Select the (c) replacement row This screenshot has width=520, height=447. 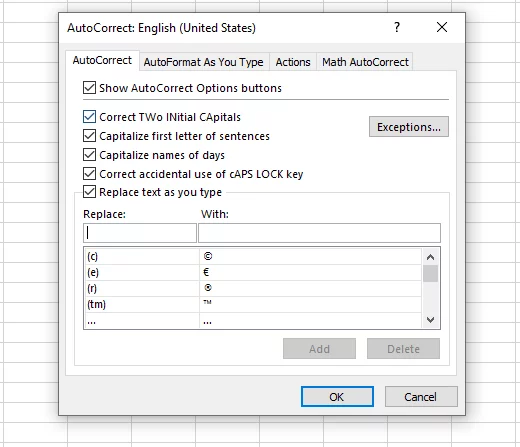pyautogui.click(x=253, y=256)
